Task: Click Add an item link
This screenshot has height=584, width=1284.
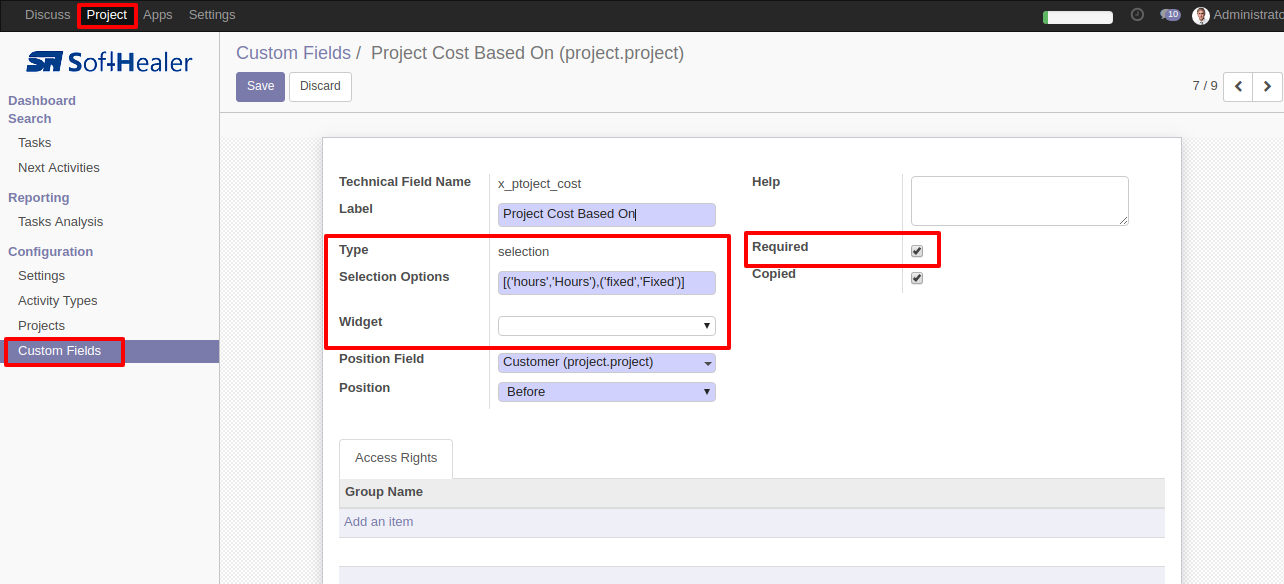Action: click(378, 522)
